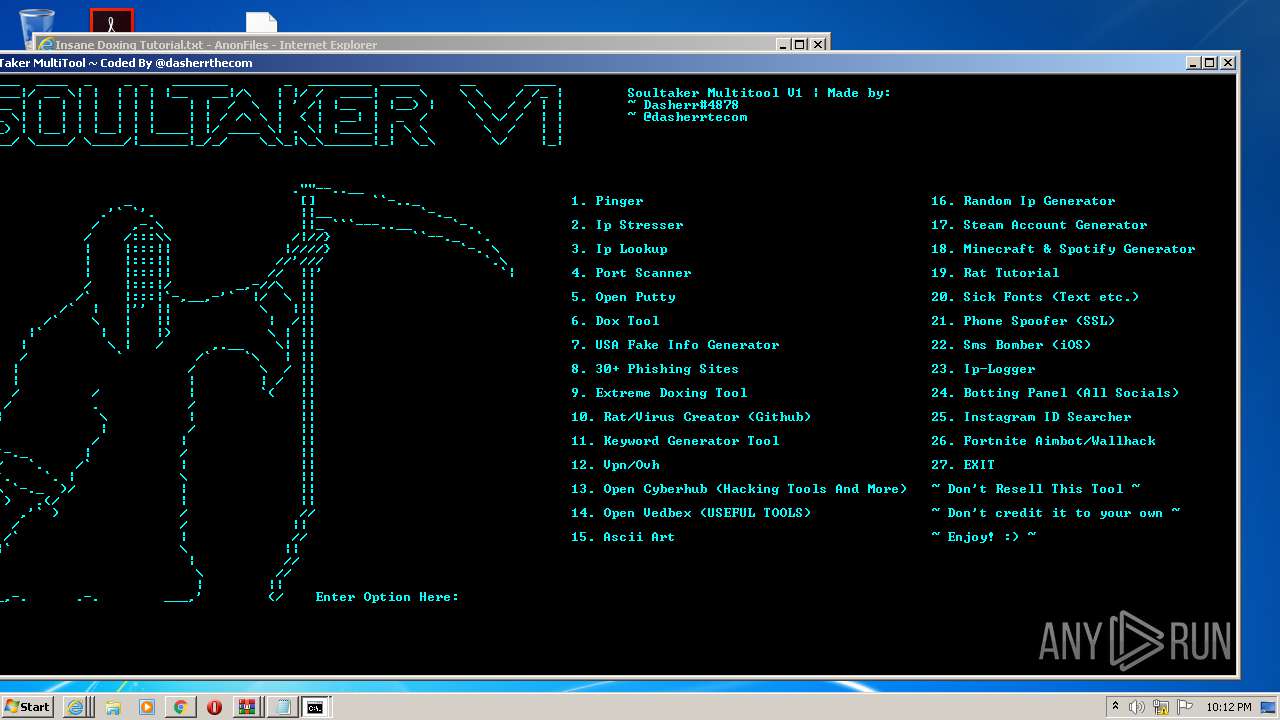Select the command prompt taskbar button
1280x720 pixels.
point(315,707)
